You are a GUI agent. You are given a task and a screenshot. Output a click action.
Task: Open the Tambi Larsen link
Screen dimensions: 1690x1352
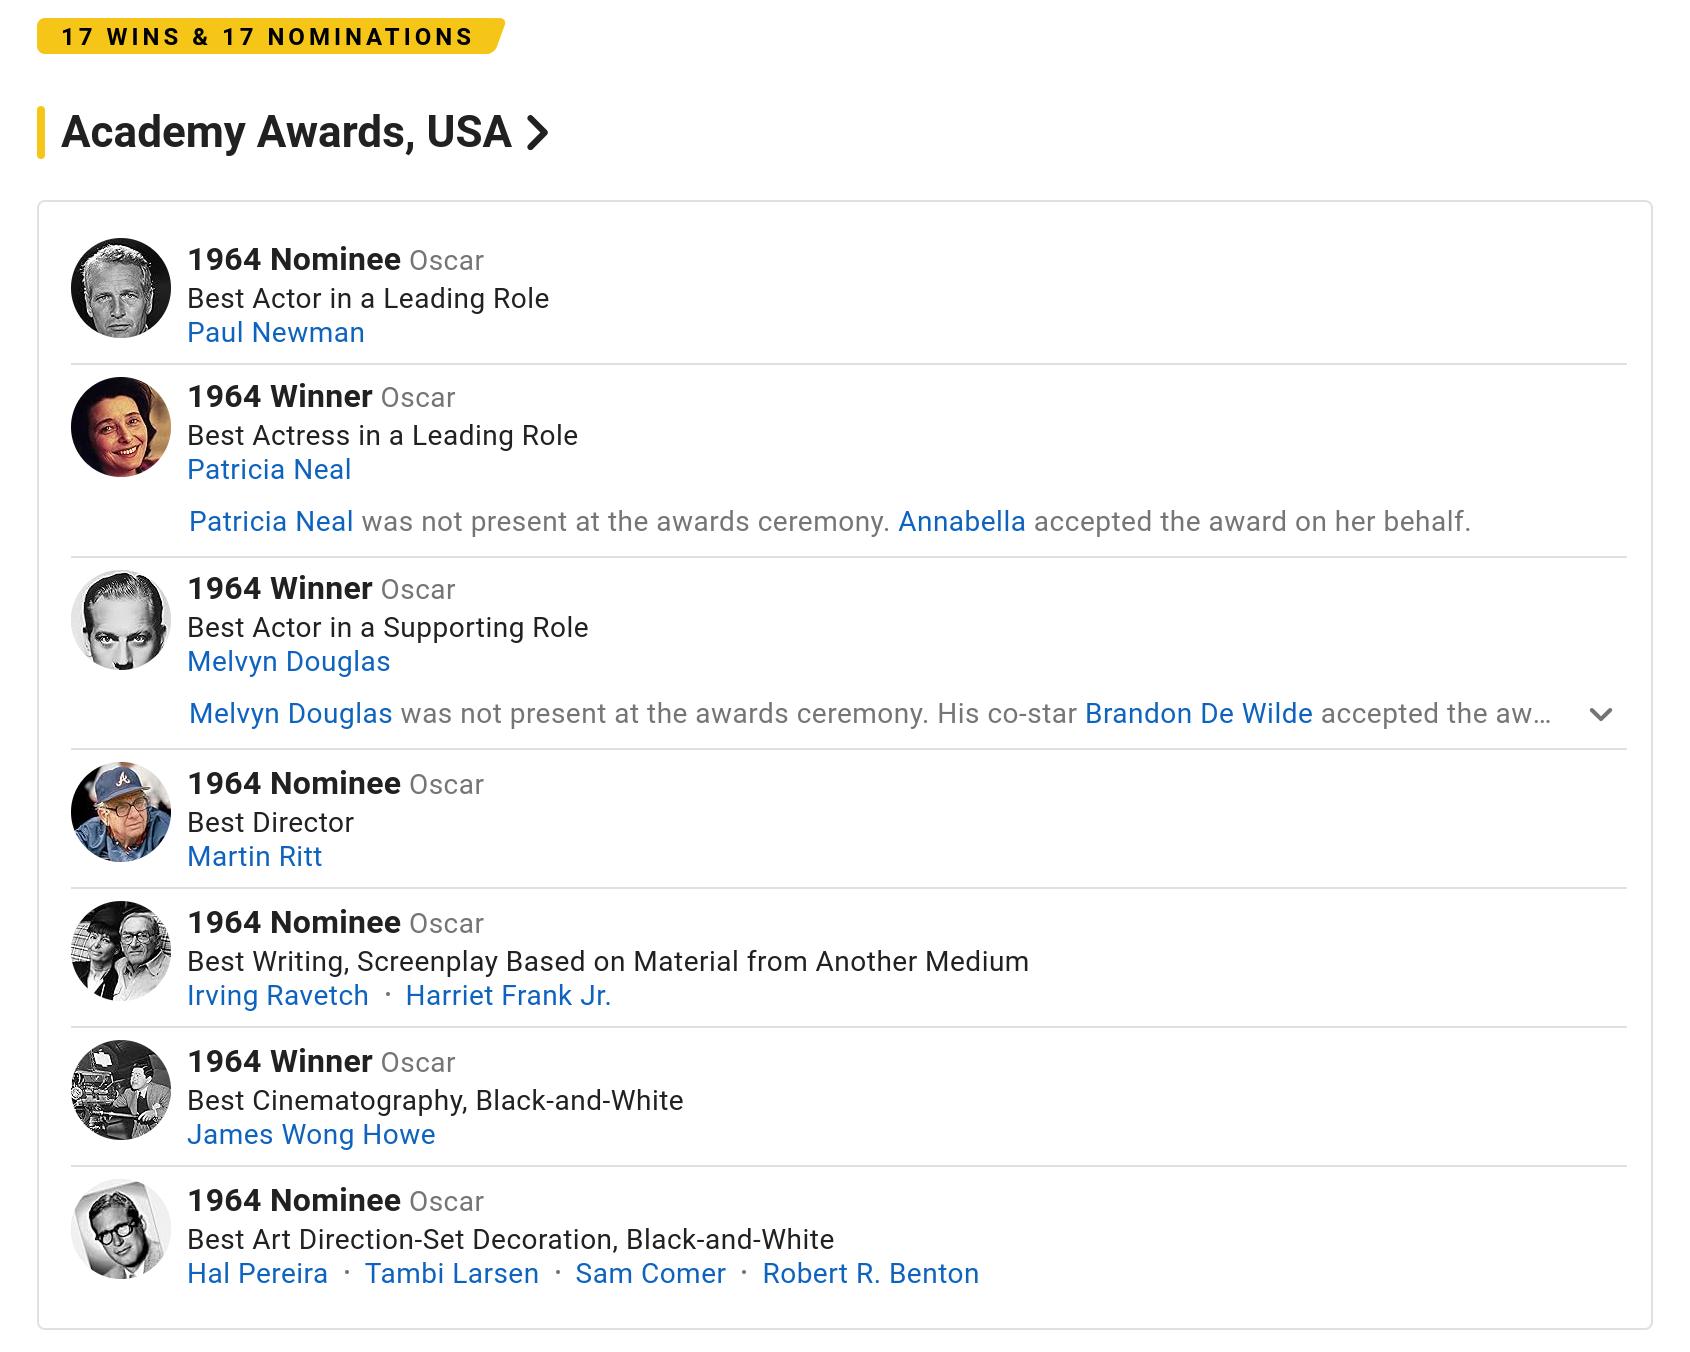451,1274
